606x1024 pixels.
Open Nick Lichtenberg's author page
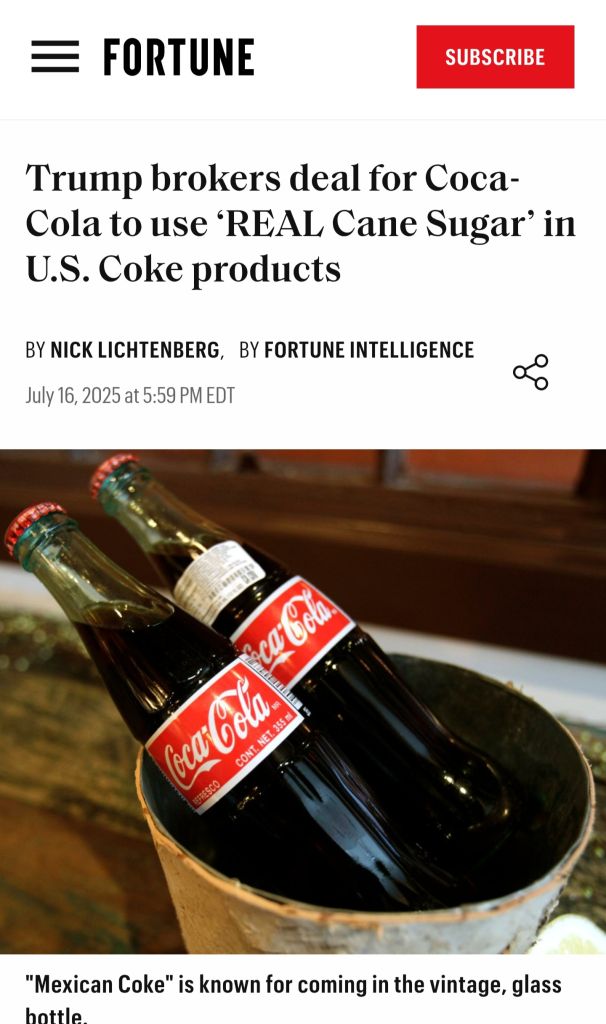(135, 350)
